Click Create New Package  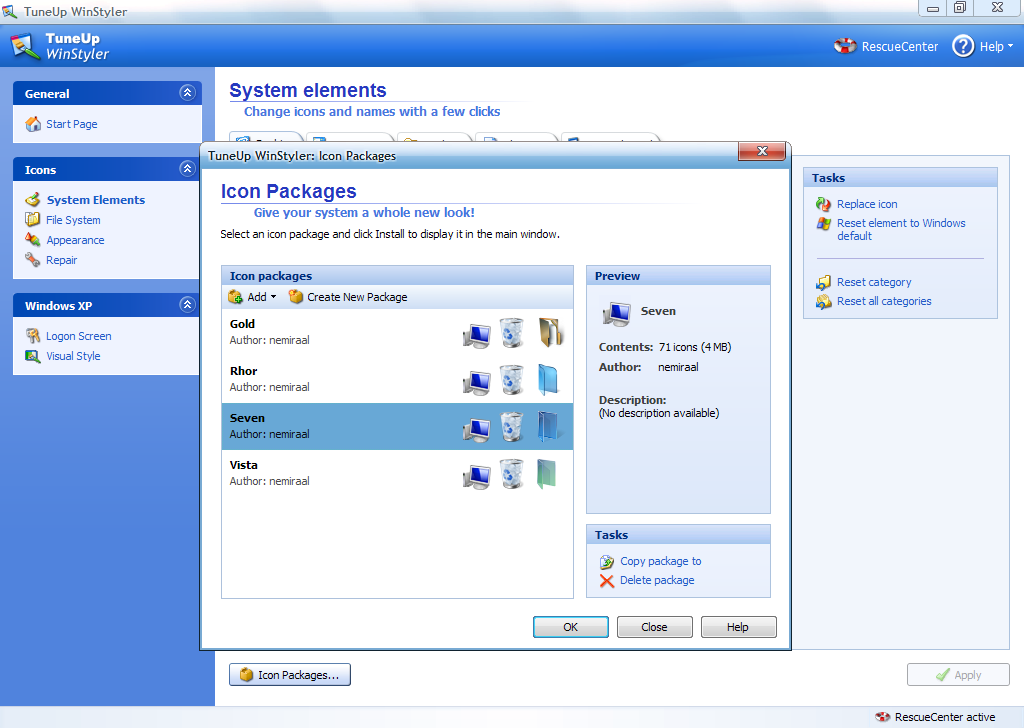348,297
